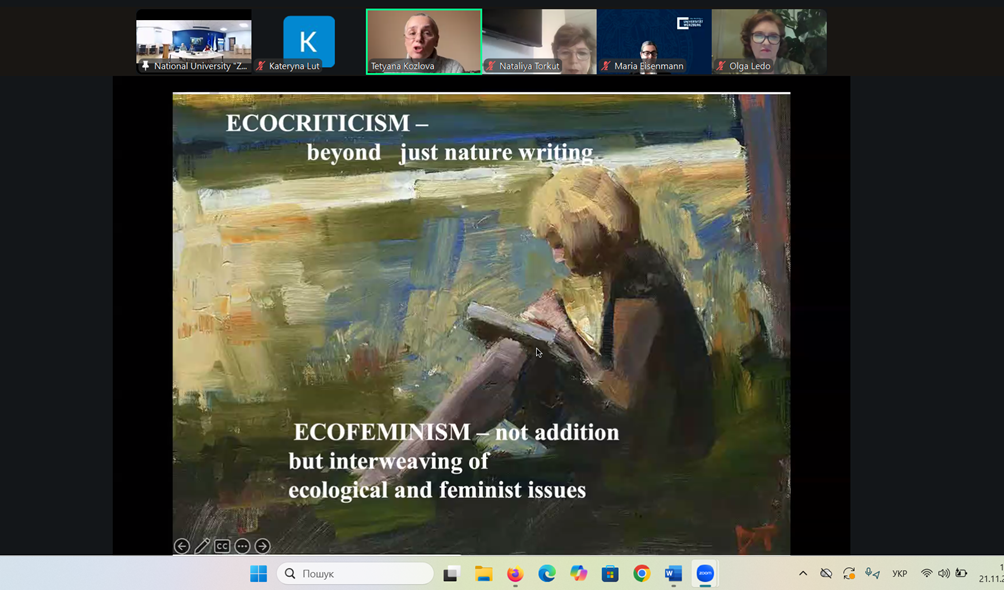Select Tetyana Kozlova's video thumbnail

[424, 40]
